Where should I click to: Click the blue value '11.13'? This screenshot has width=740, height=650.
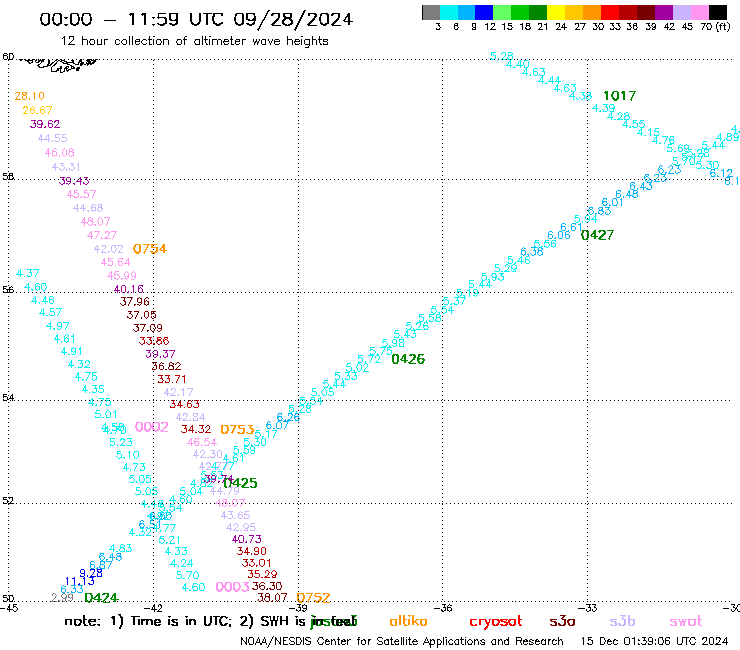[79, 582]
